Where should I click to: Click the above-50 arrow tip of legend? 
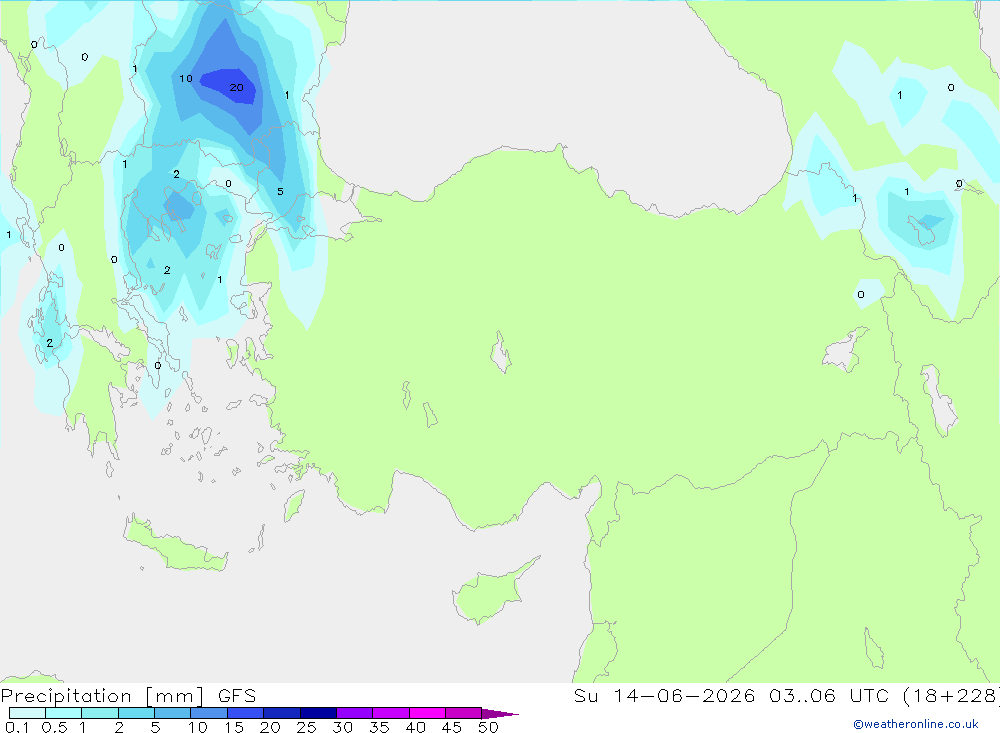pyautogui.click(x=500, y=713)
